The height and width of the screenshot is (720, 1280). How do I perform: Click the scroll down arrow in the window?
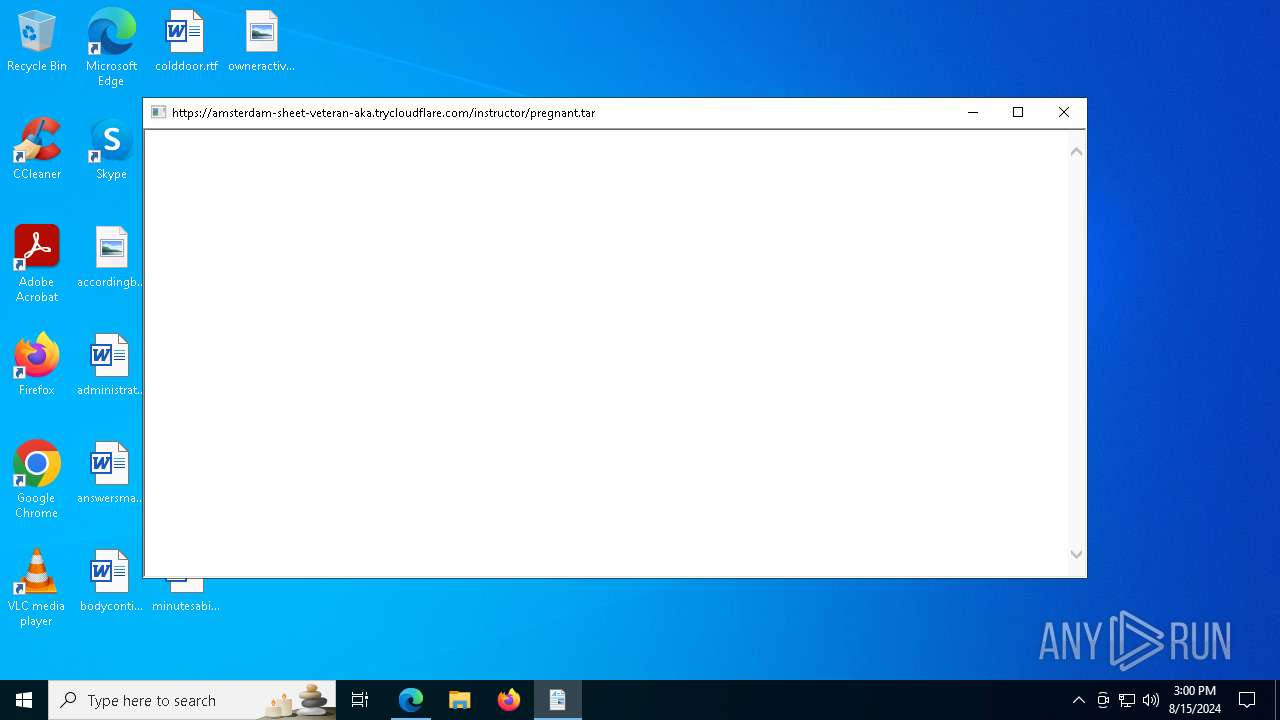1077,554
